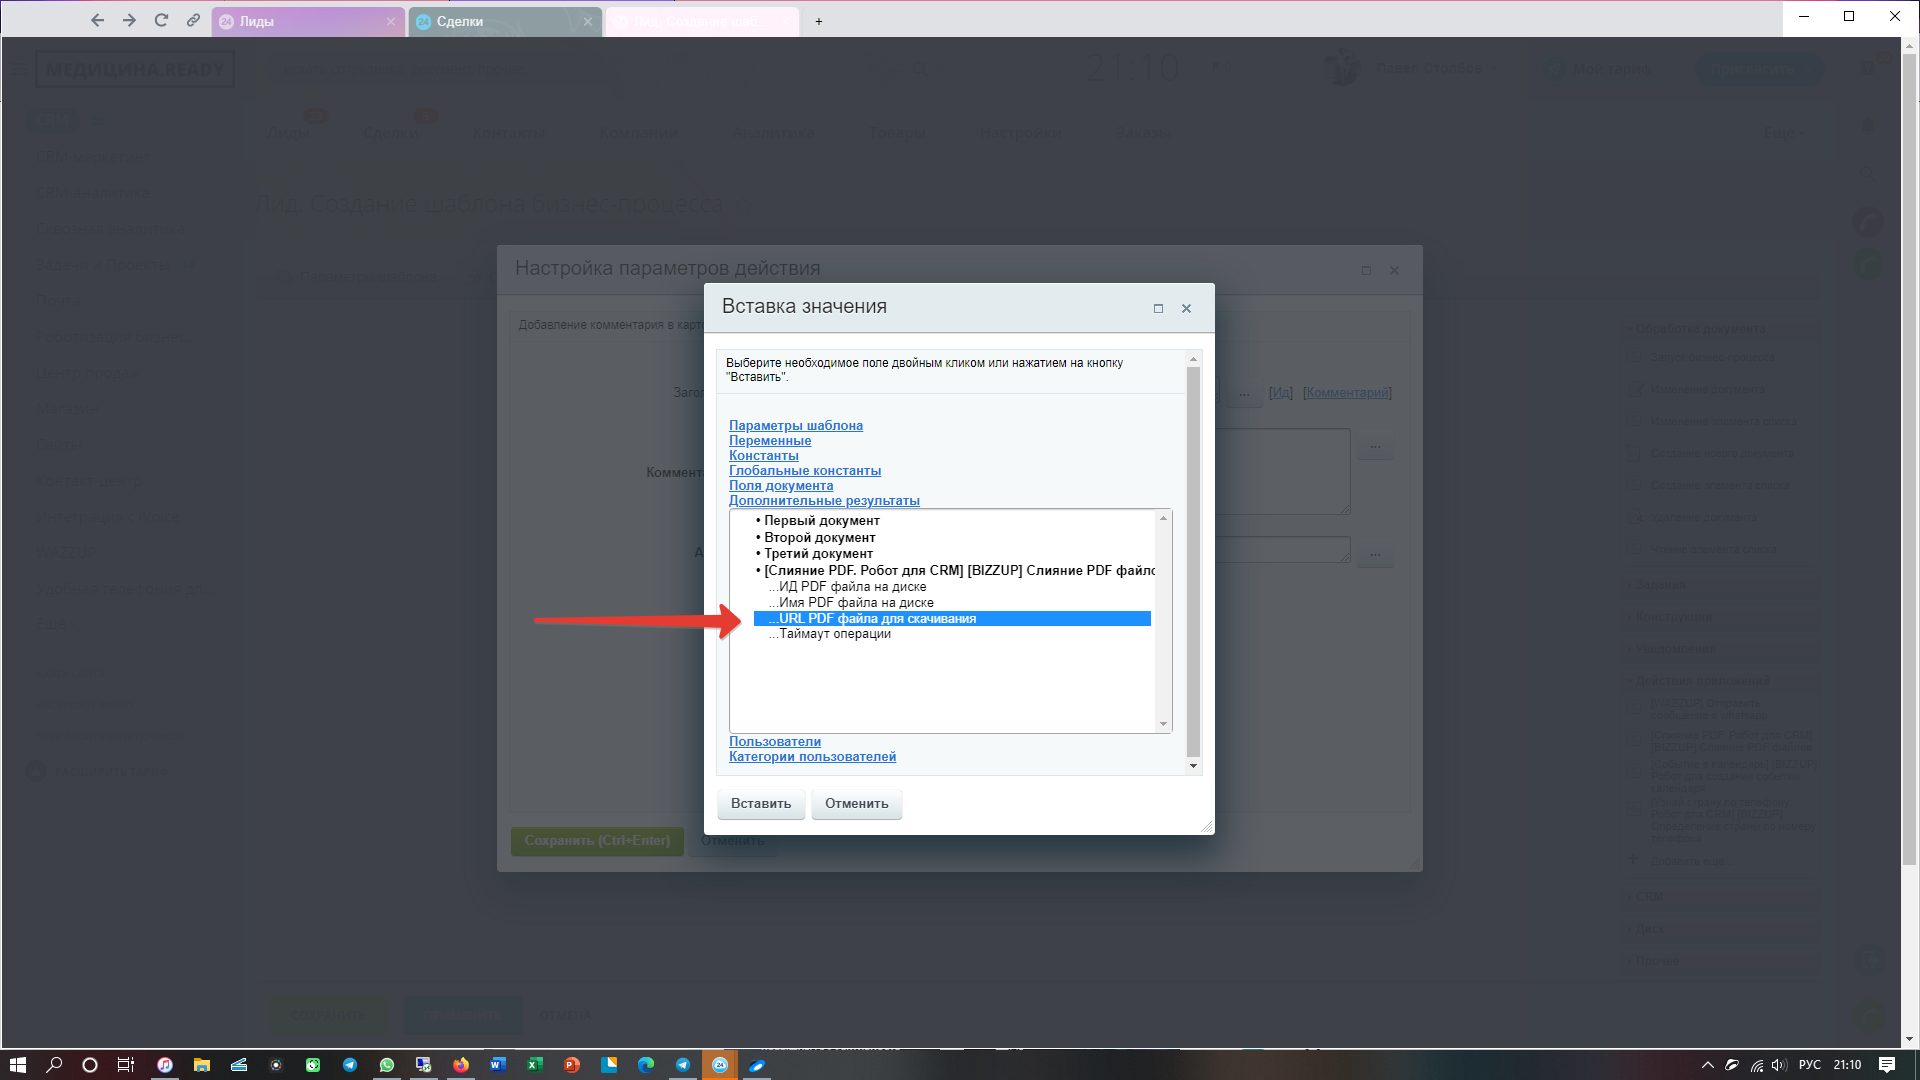Open a new tab with the plus icon
The image size is (1920, 1080).
click(818, 21)
